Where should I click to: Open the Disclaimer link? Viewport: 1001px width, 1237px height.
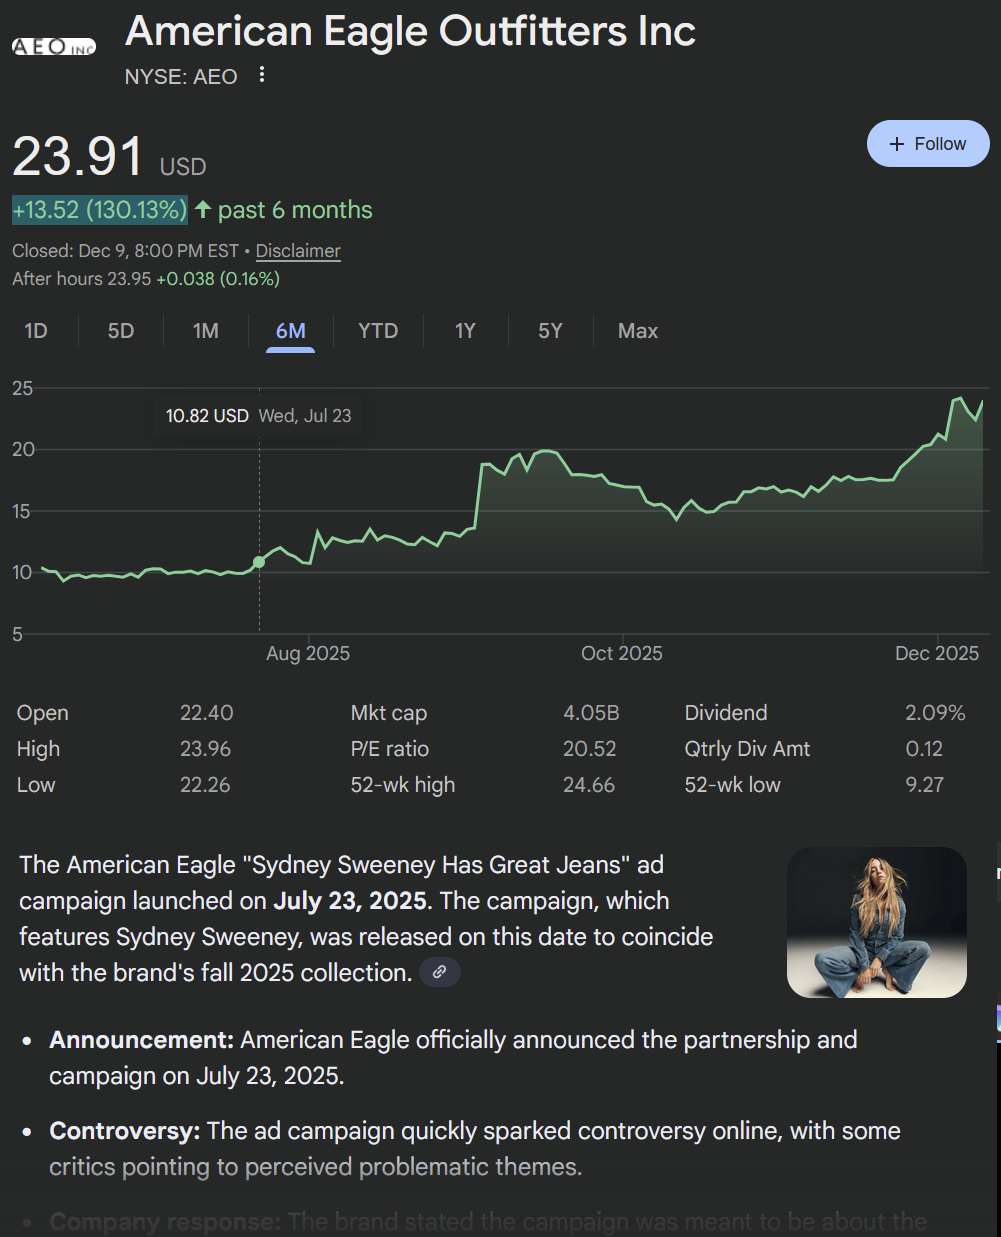point(298,251)
